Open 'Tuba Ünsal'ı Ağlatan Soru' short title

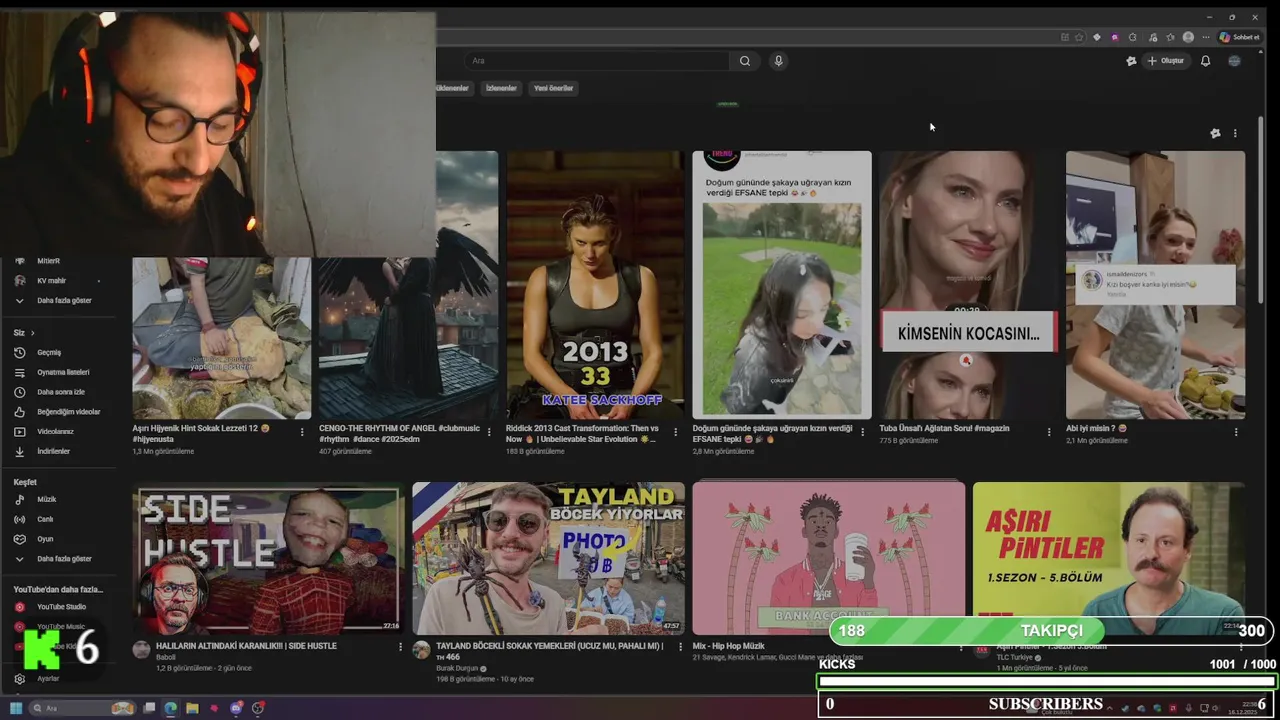pos(944,428)
